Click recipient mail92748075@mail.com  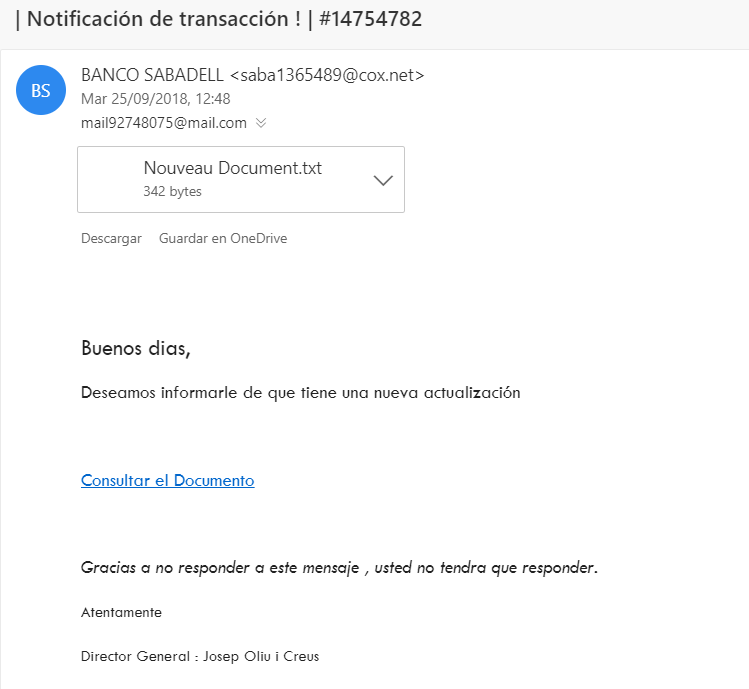[x=164, y=123]
